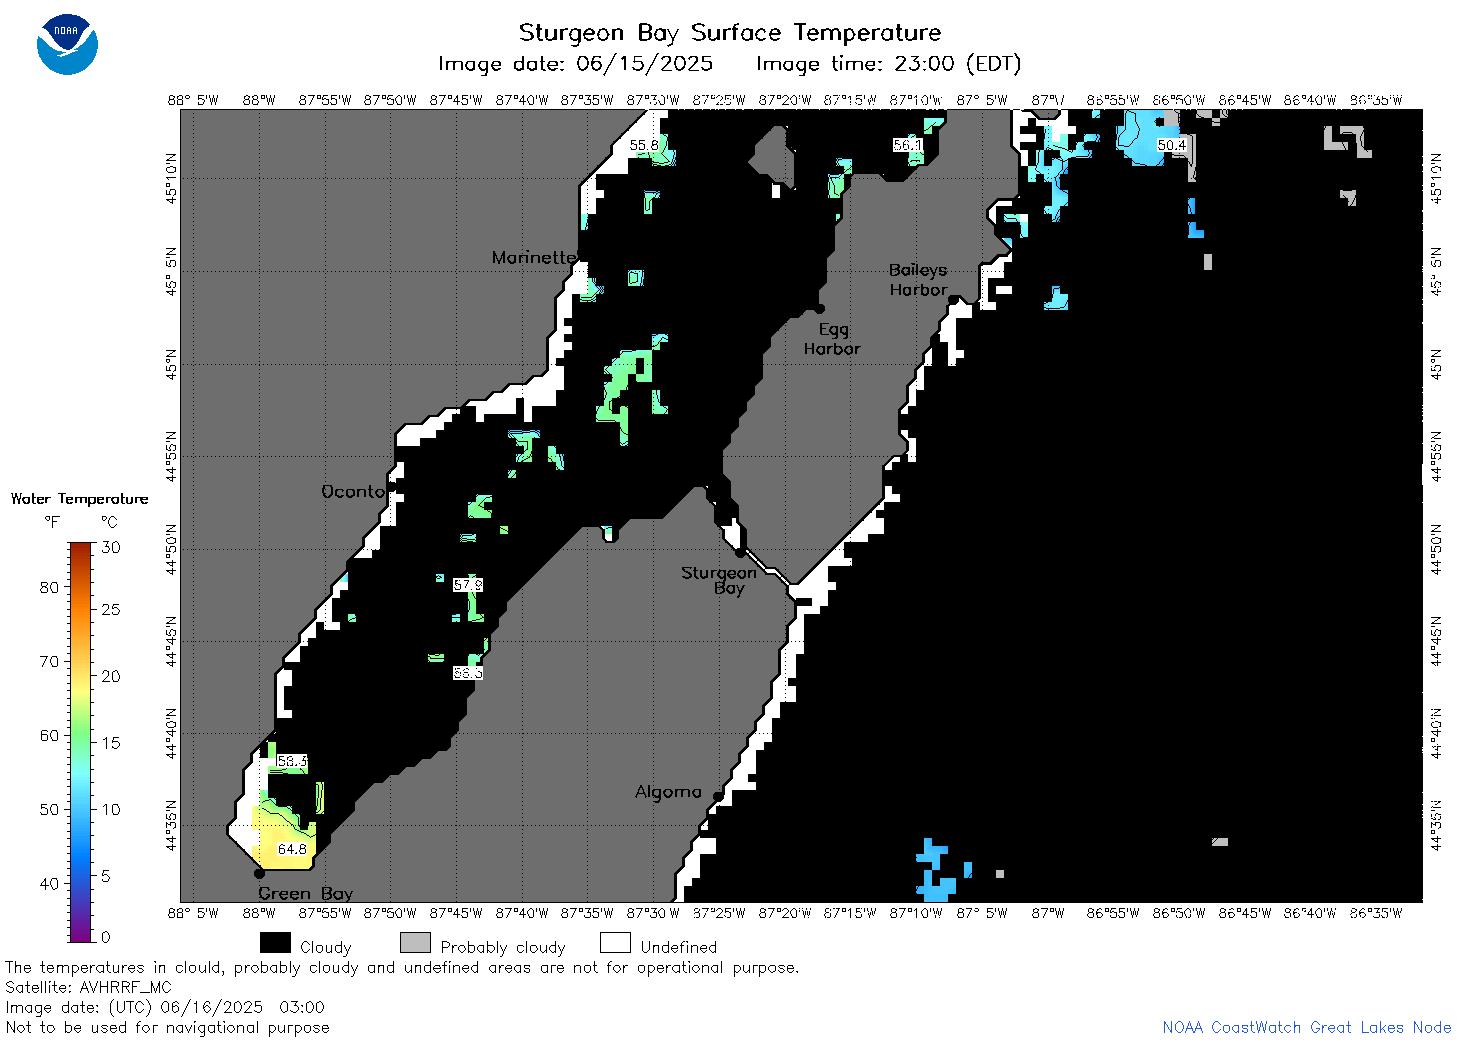Click the 'Probably cloudy' legend label text
This screenshot has width=1462, height=1043.
pyautogui.click(x=503, y=947)
